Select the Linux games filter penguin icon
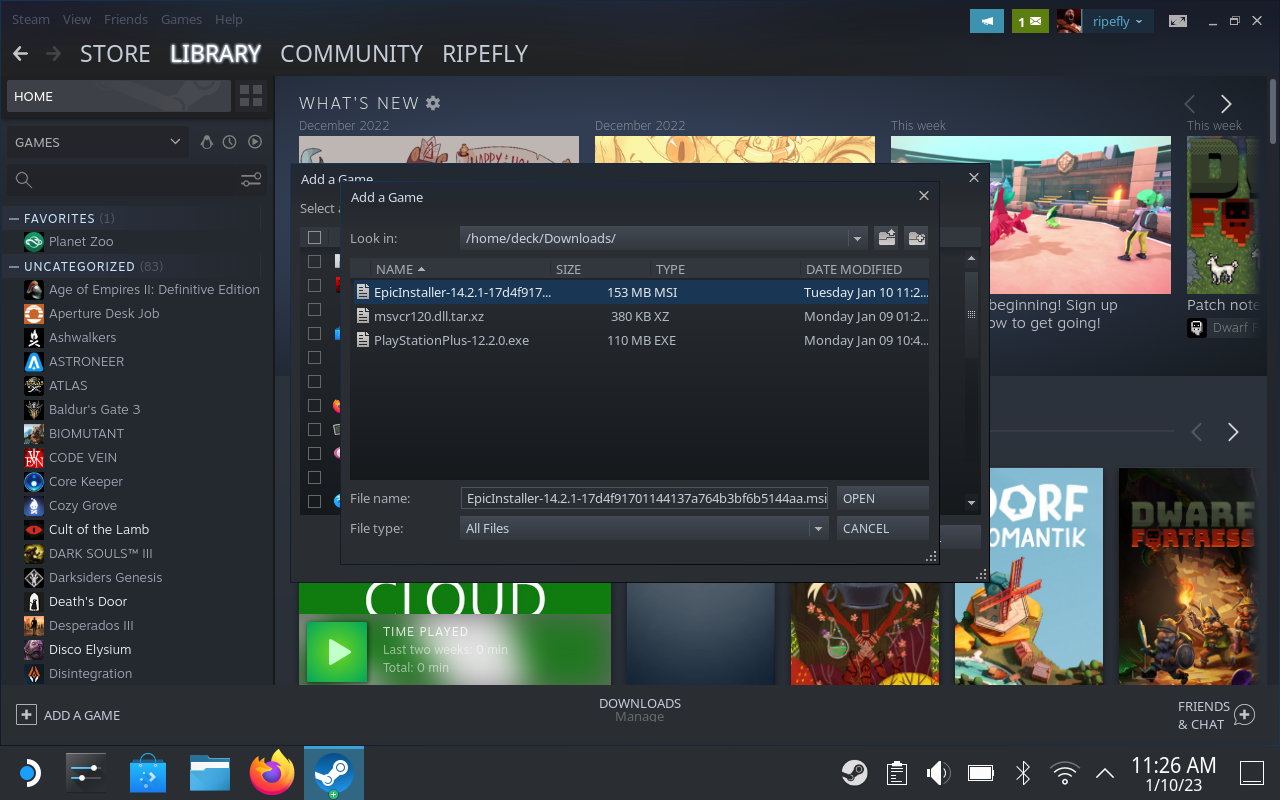 coord(207,142)
